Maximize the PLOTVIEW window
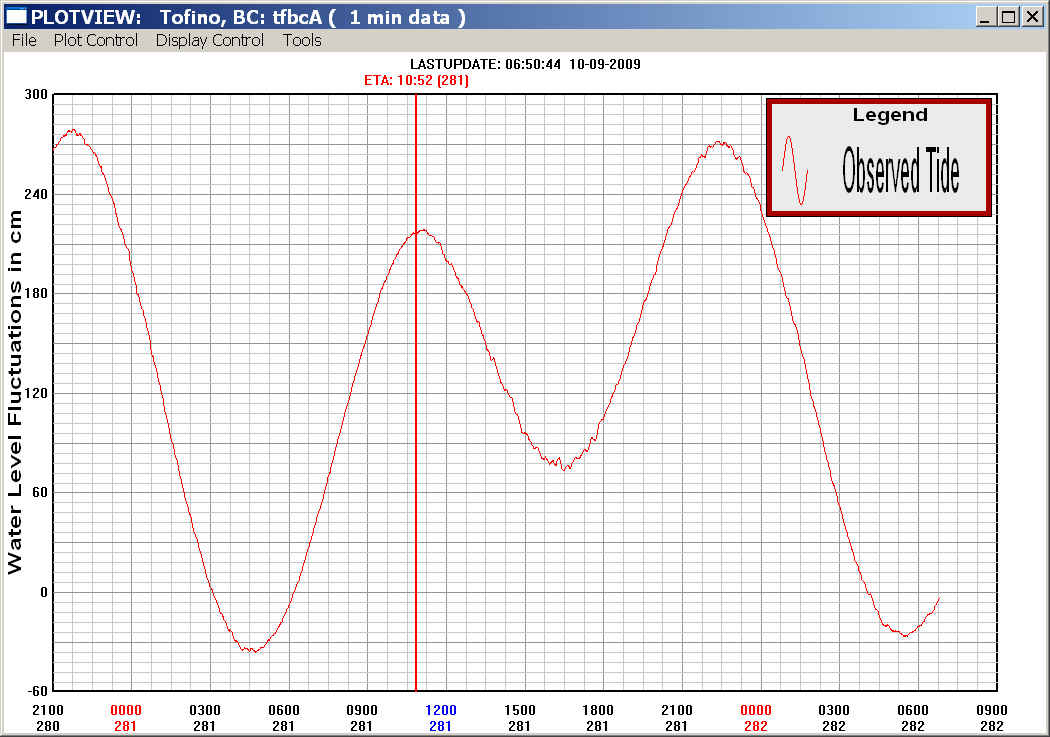 coord(1008,17)
